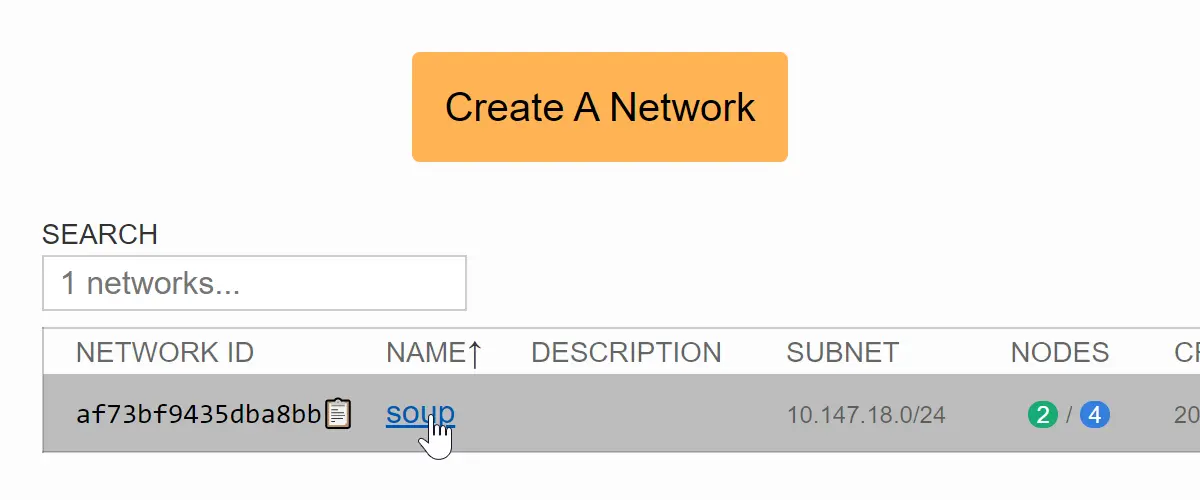Click the Create A Network button
The image size is (1200, 500).
point(600,107)
